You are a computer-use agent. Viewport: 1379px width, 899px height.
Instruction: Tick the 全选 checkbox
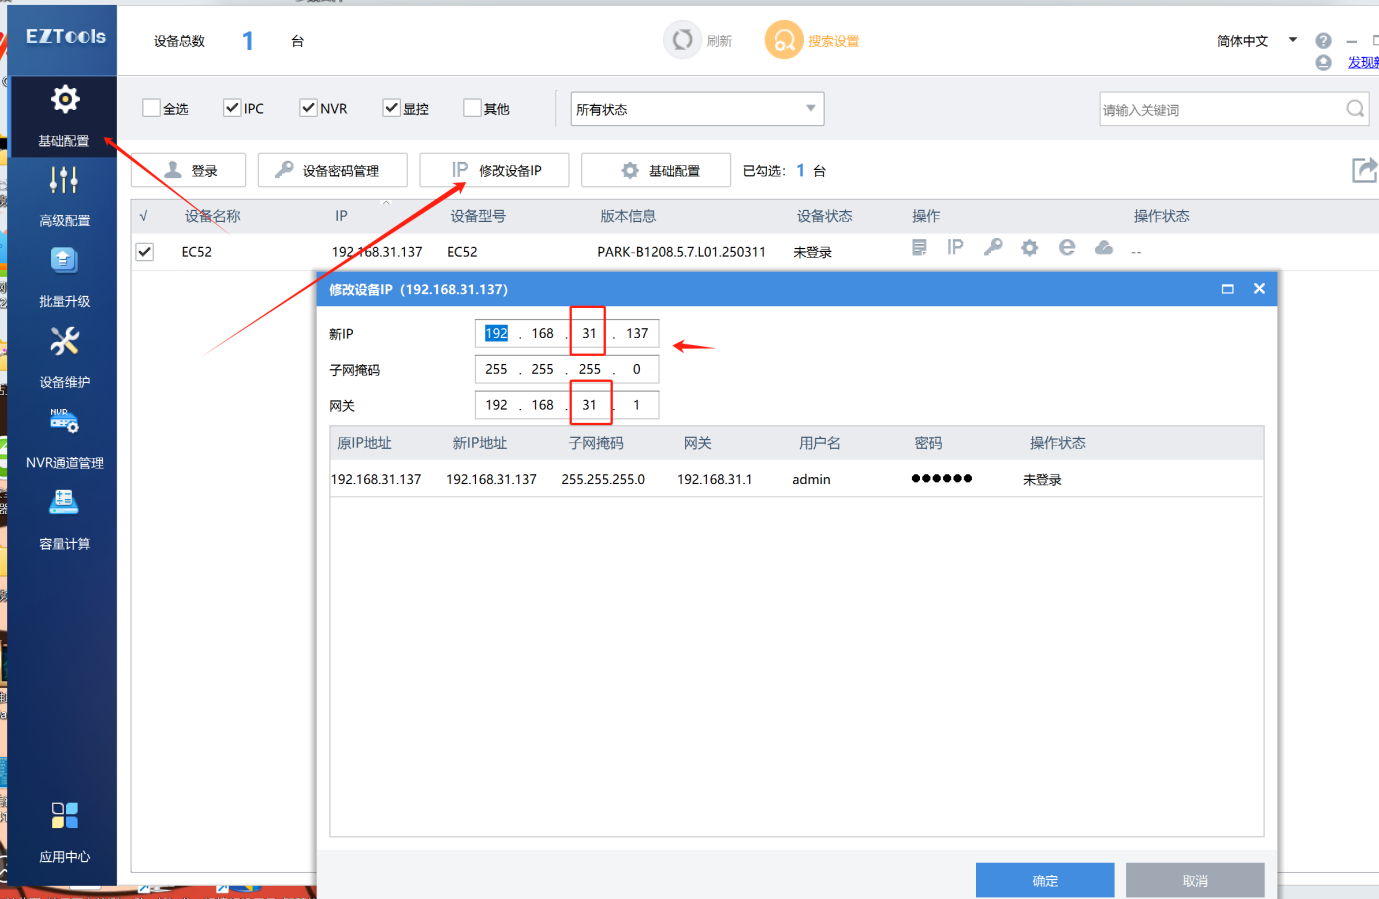pyautogui.click(x=151, y=108)
